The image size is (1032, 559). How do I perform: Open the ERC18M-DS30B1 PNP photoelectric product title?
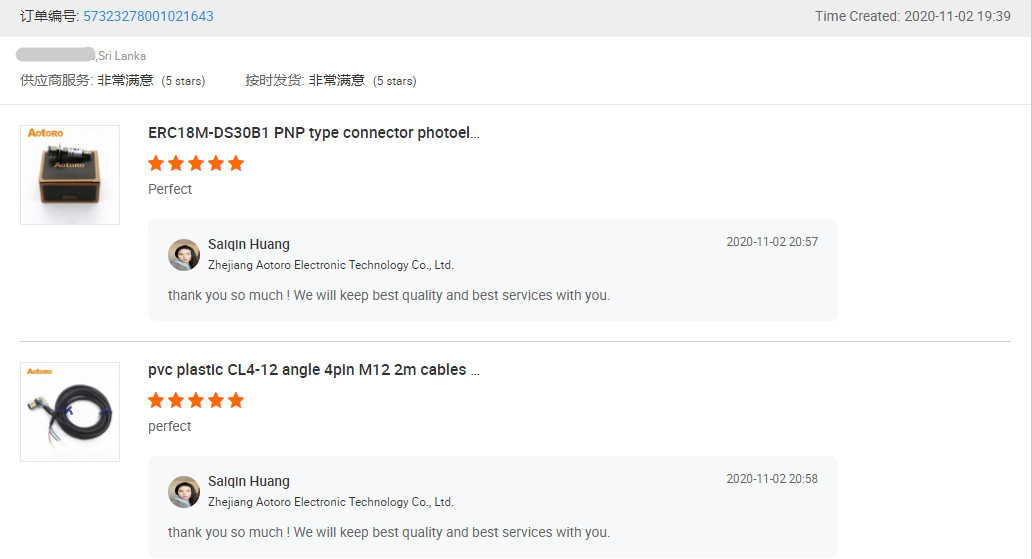313,133
